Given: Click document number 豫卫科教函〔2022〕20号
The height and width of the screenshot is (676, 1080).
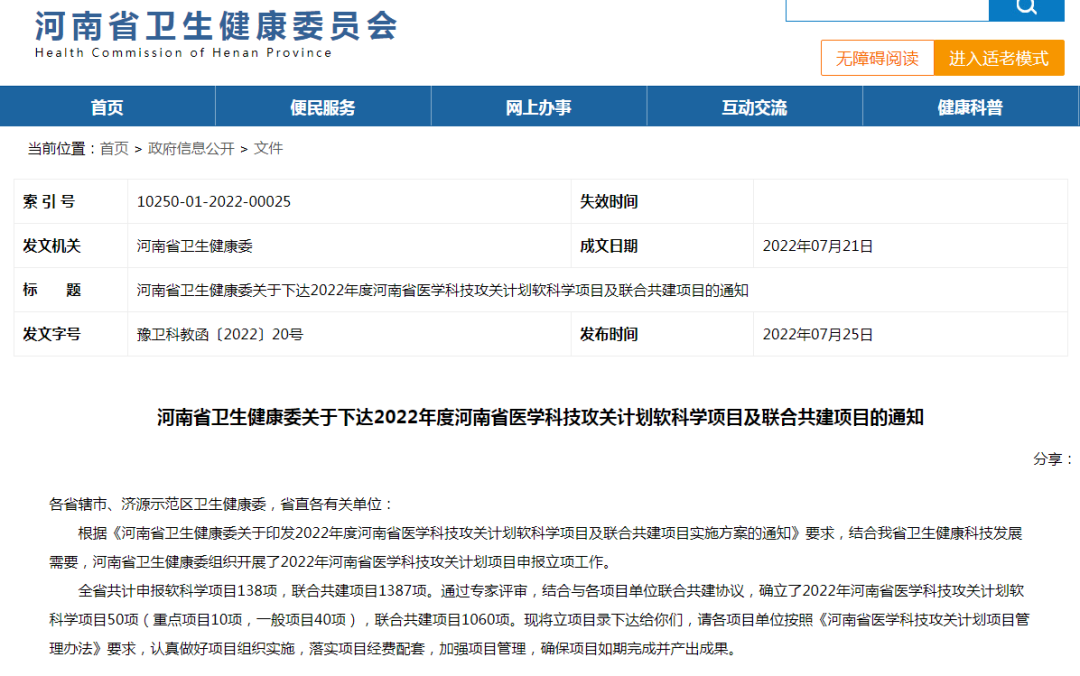Looking at the screenshot, I should pyautogui.click(x=220, y=334).
